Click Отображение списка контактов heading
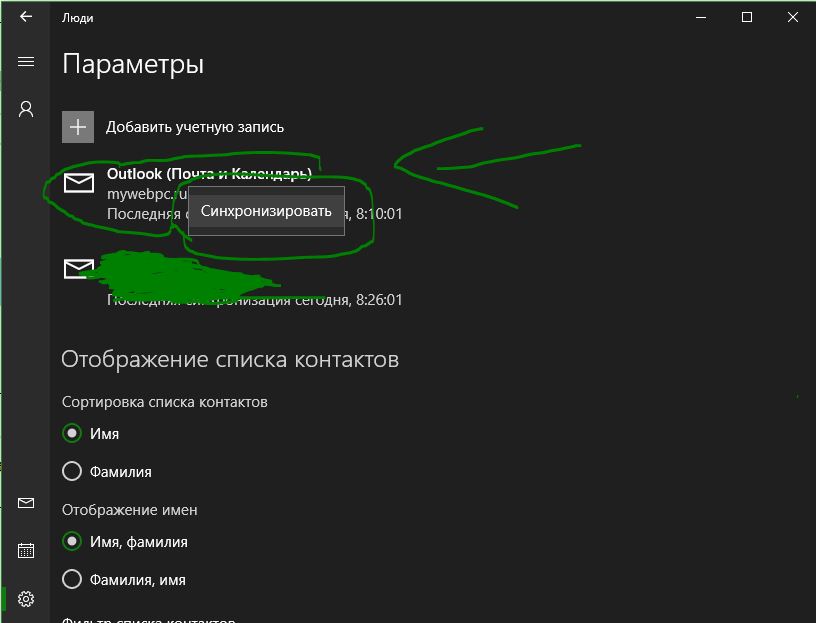 (x=230, y=360)
